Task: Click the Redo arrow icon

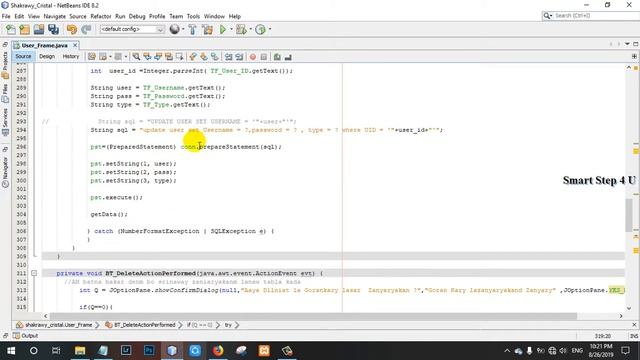Action: pyautogui.click(x=86, y=29)
